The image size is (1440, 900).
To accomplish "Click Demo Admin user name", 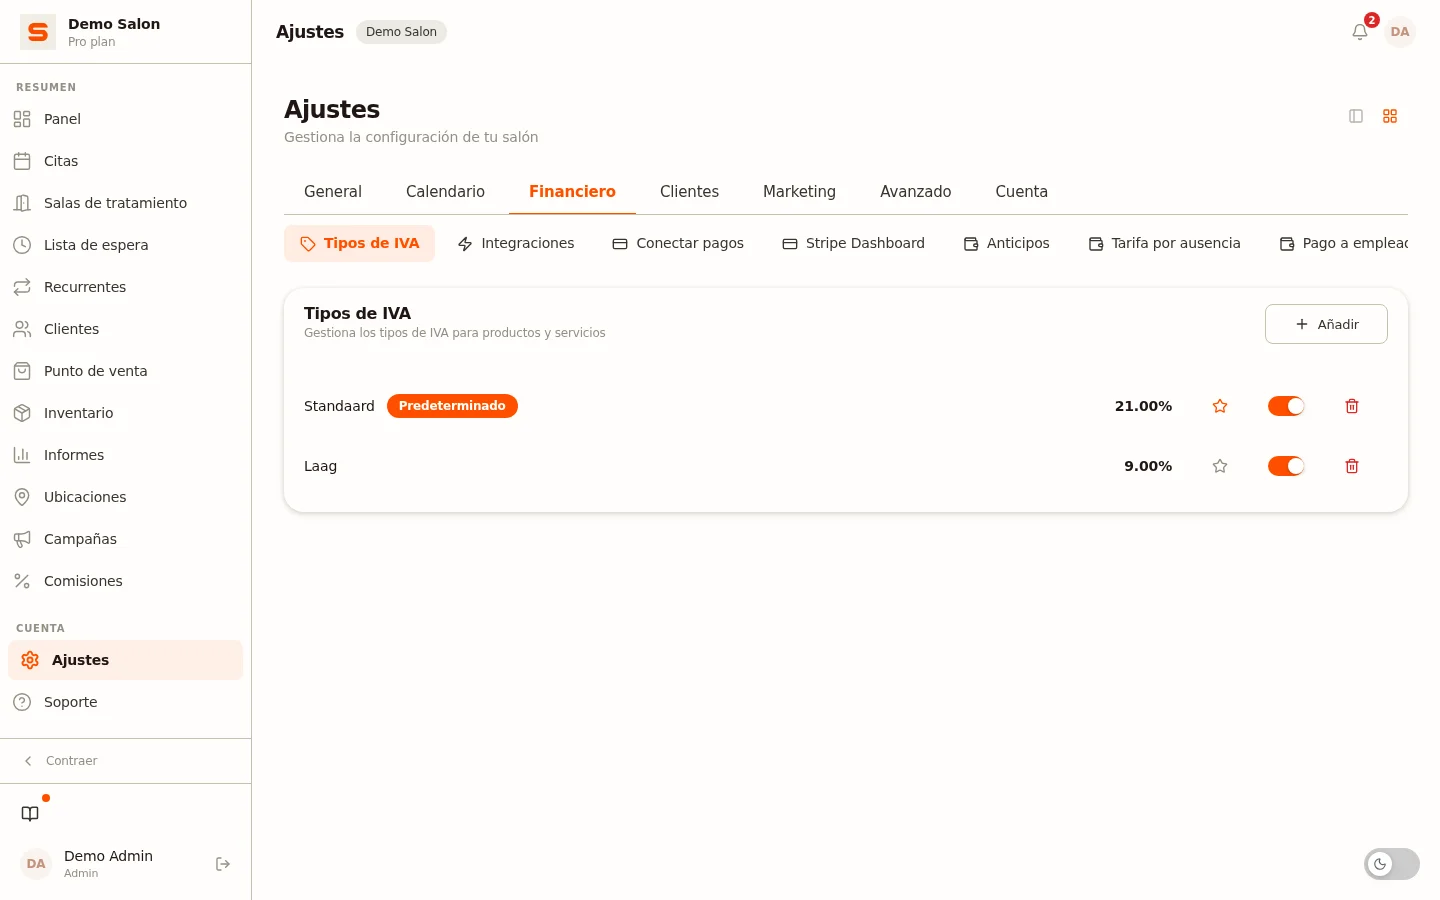I will coord(108,856).
